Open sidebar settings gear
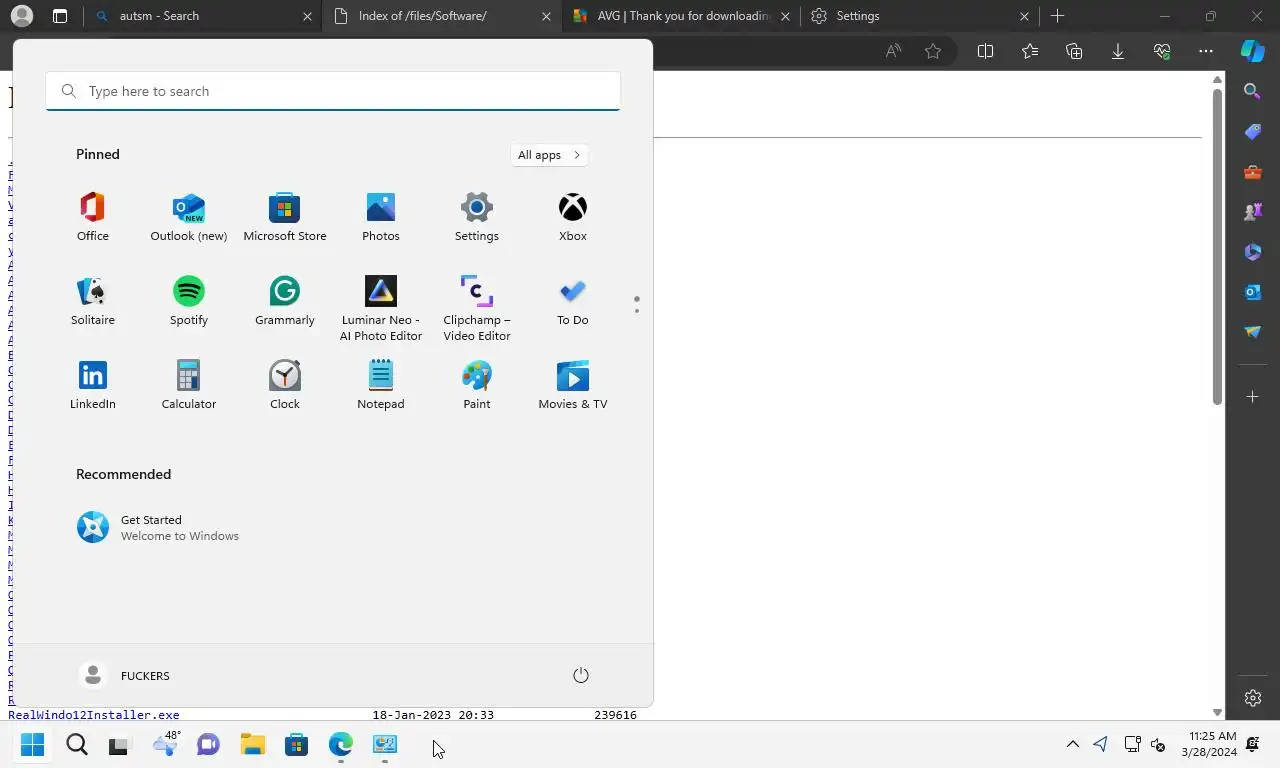1280x768 pixels. point(1252,698)
